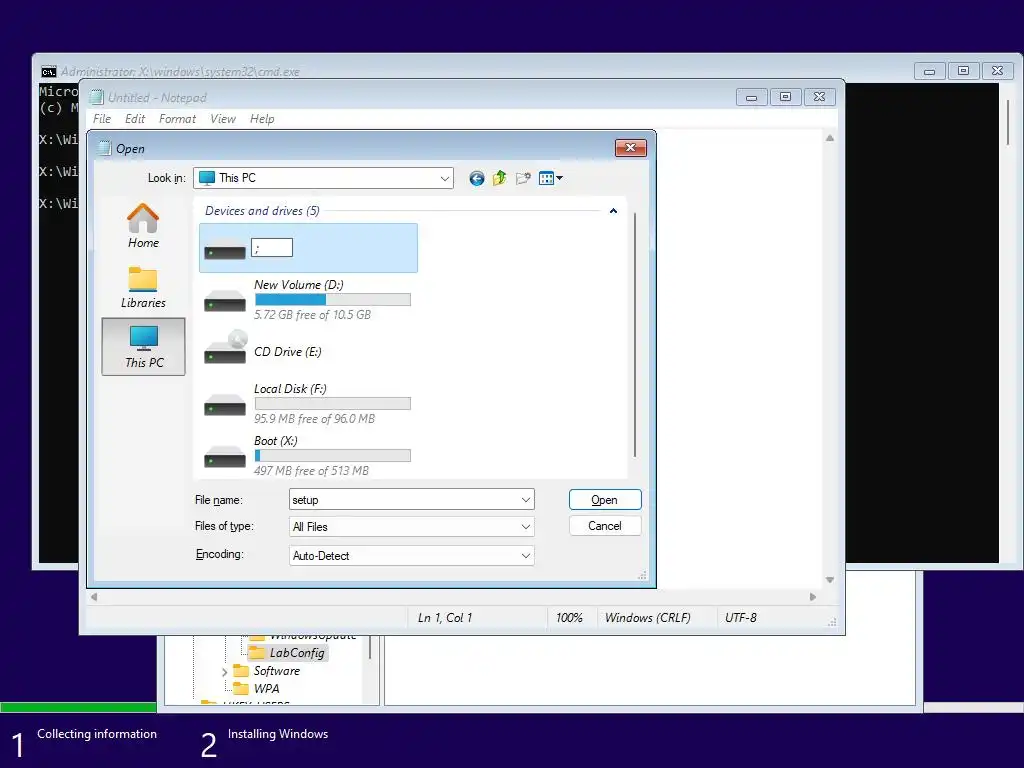
Task: Maximize the Notepad window
Action: click(x=786, y=97)
